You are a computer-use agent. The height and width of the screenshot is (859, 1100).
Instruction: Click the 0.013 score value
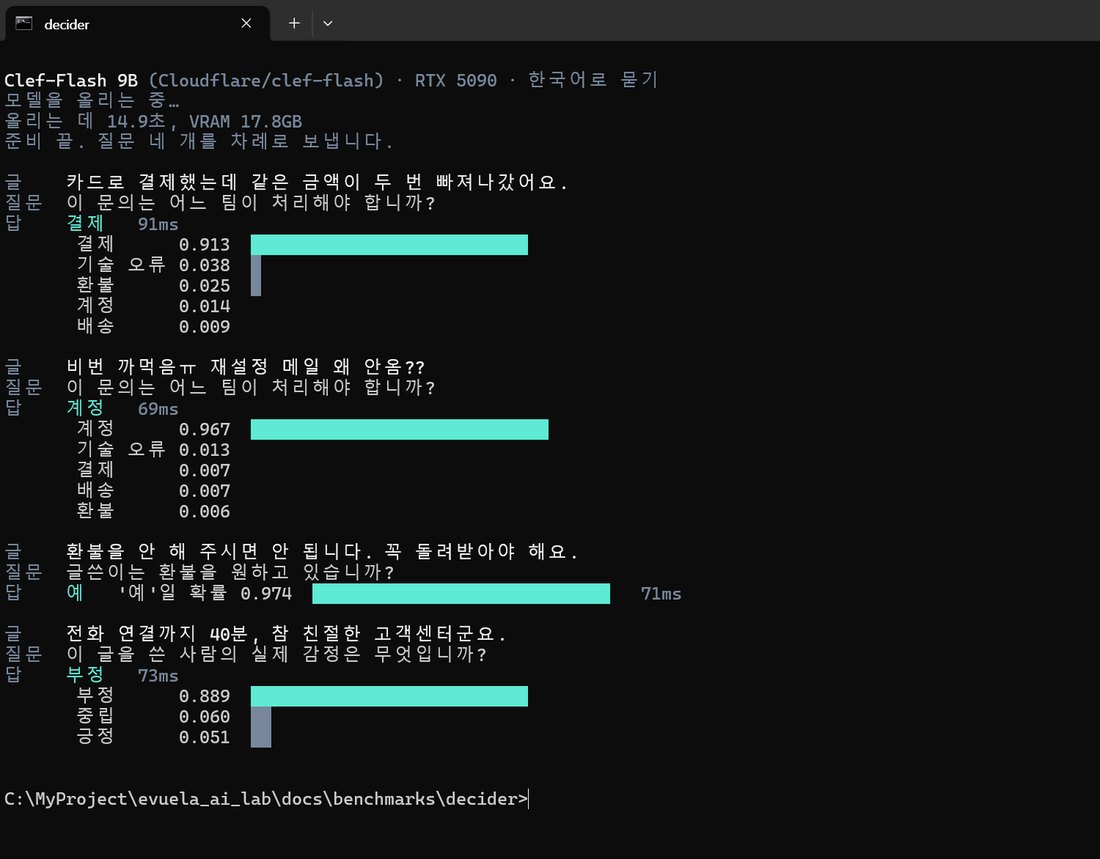point(204,450)
